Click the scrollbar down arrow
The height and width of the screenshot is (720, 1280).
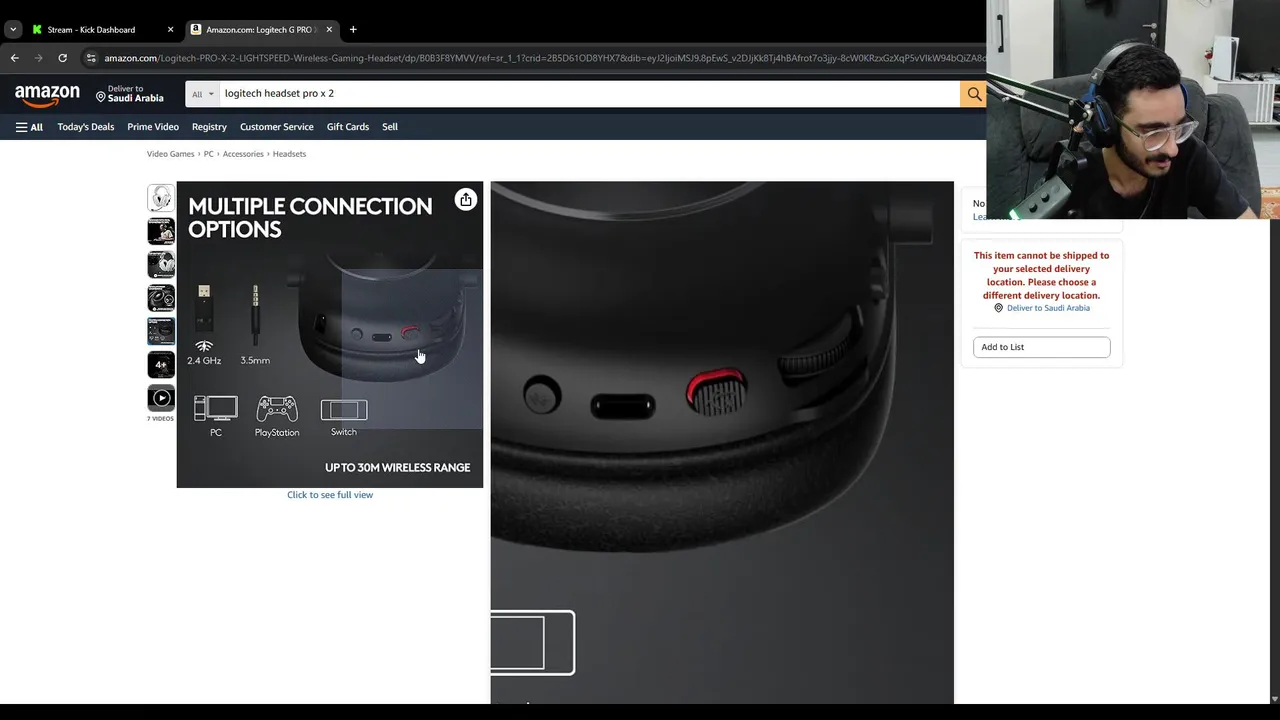pyautogui.click(x=1273, y=698)
